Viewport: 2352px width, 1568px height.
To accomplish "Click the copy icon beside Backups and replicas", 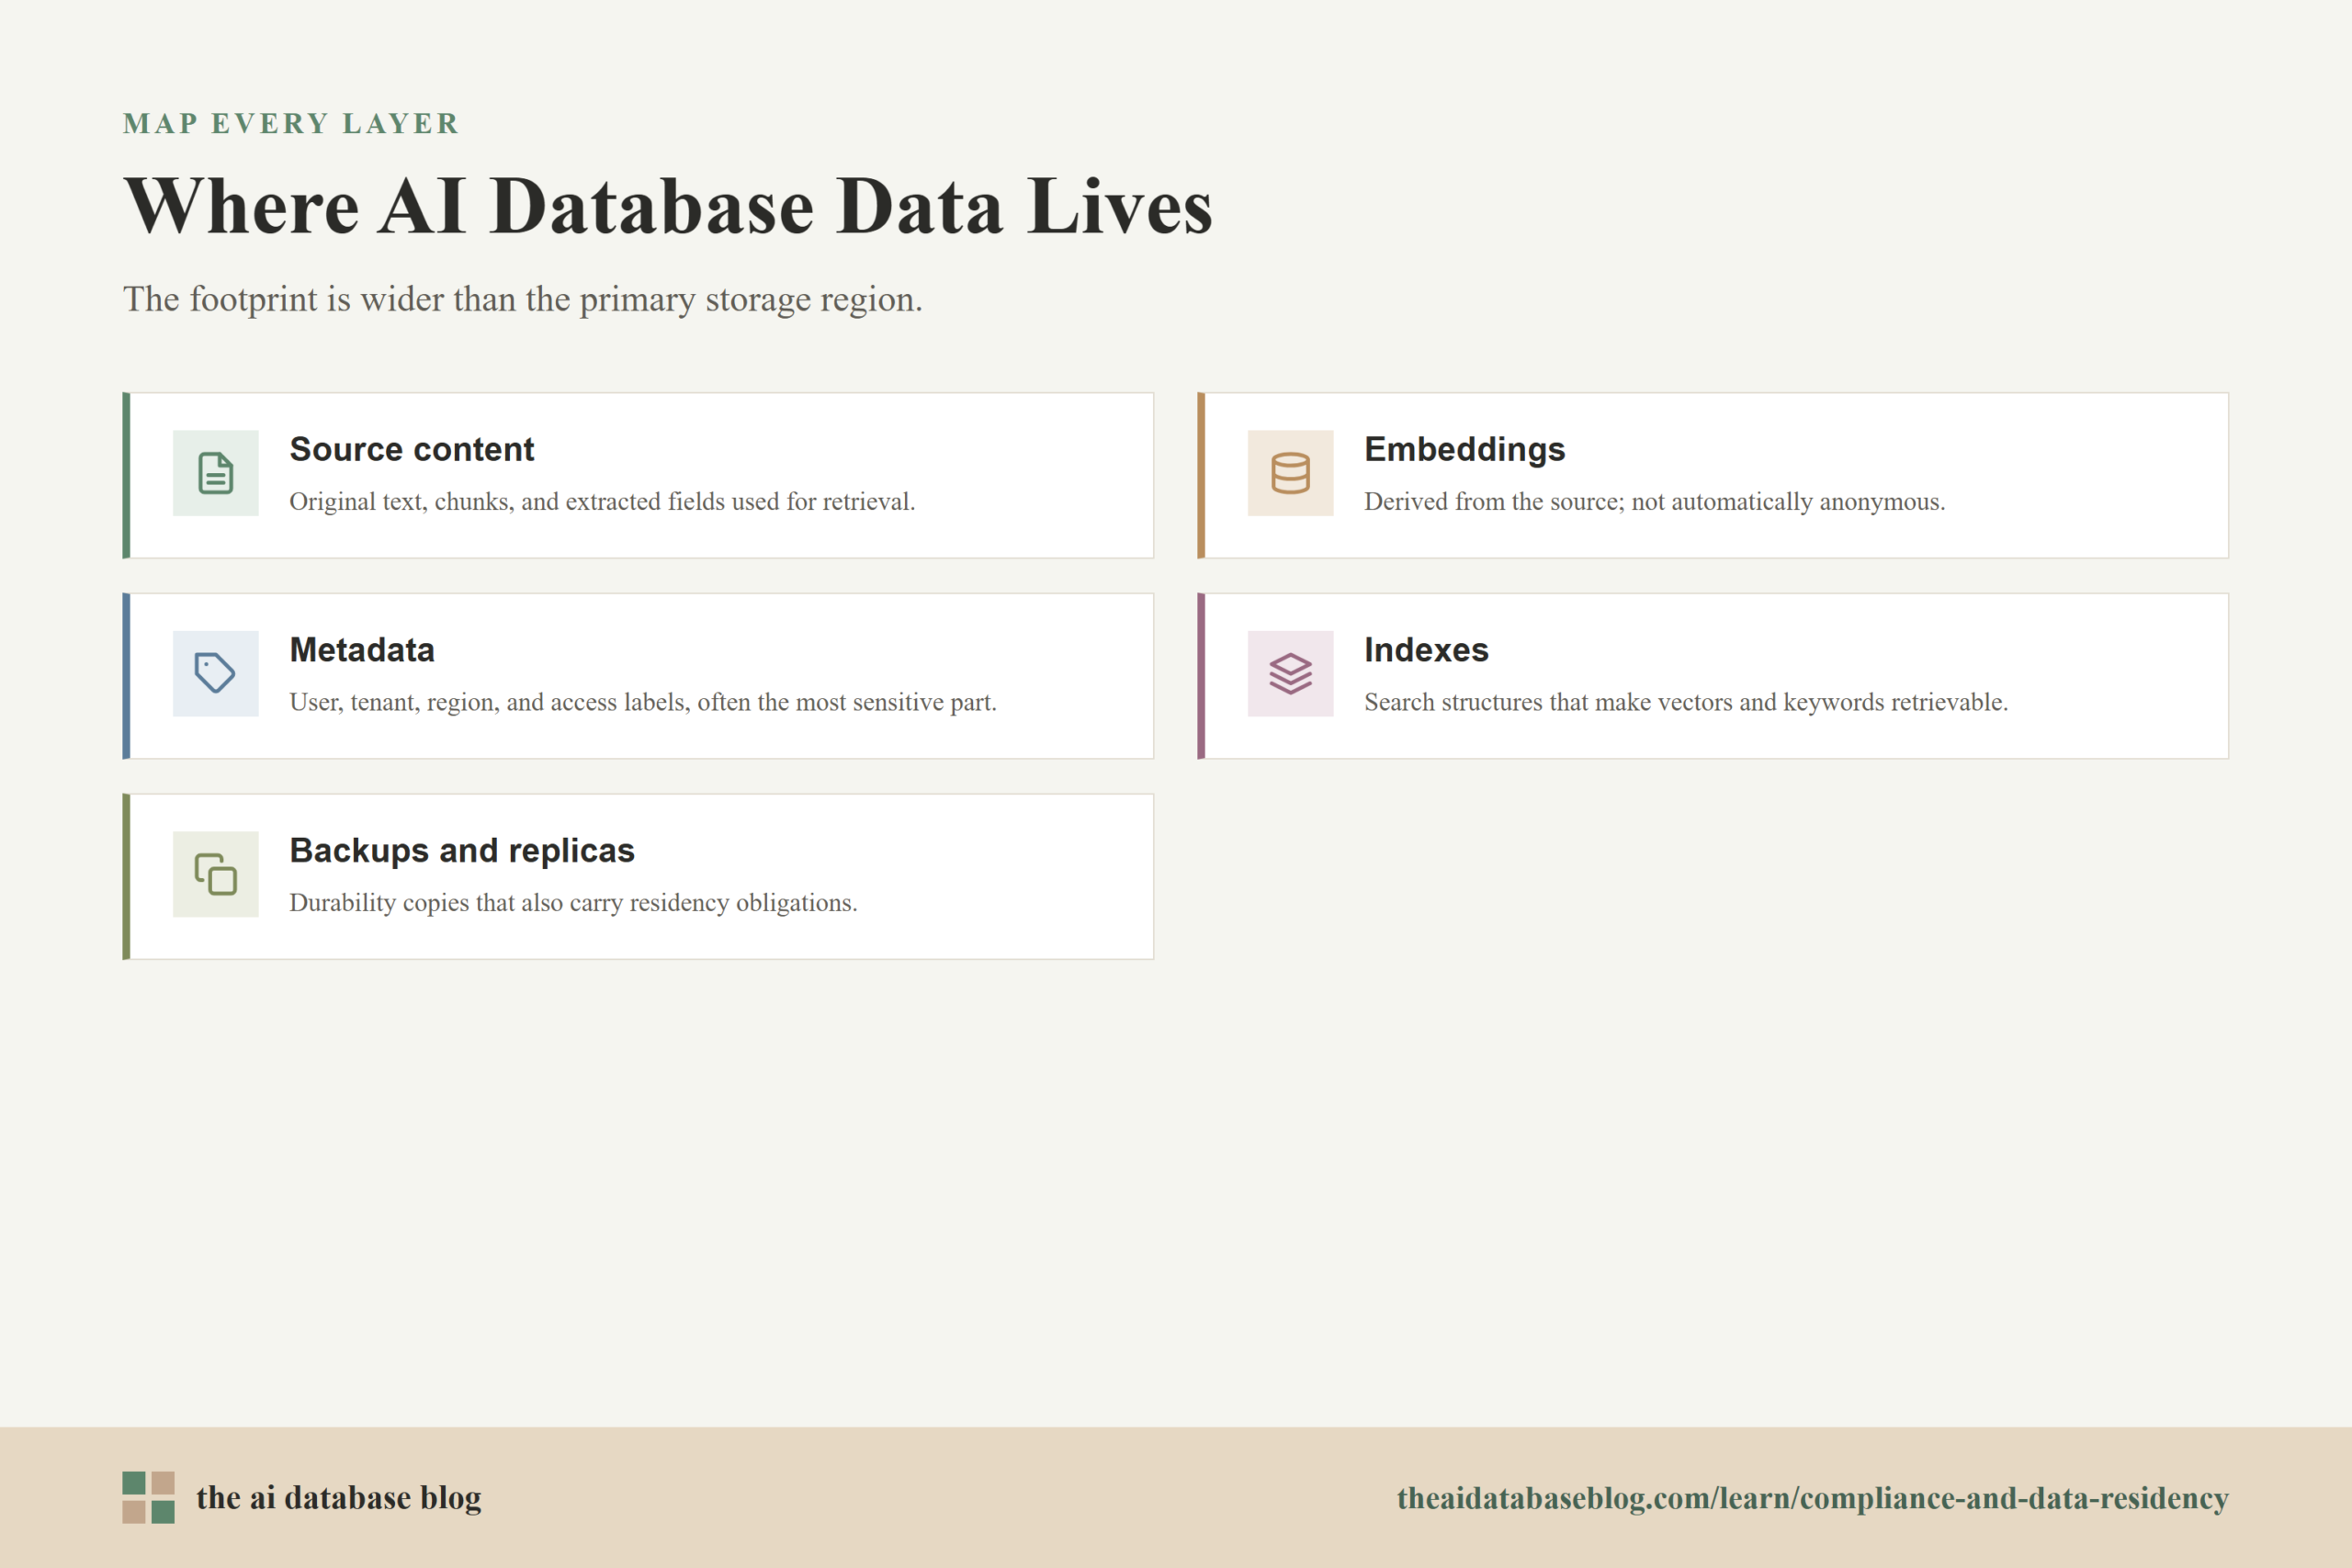I will point(215,874).
